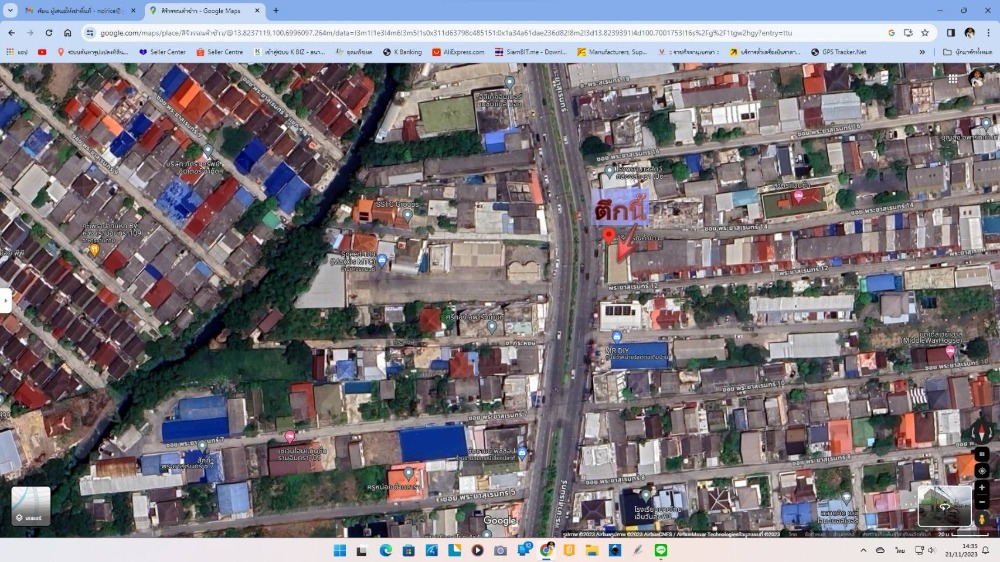The width and height of the screenshot is (1000, 562).
Task: Zoom out the map with minus
Action: [x=982, y=503]
